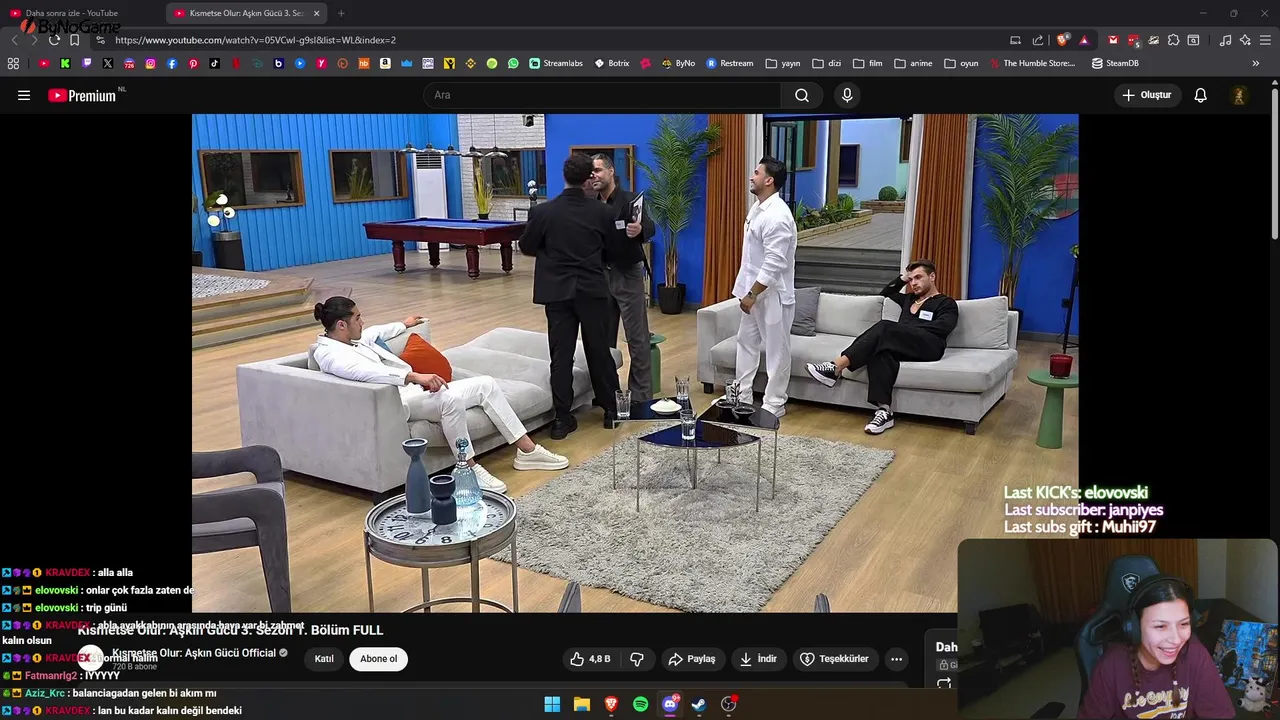This screenshot has height=720, width=1280.
Task: Open the Restream bookmark
Action: [730, 63]
